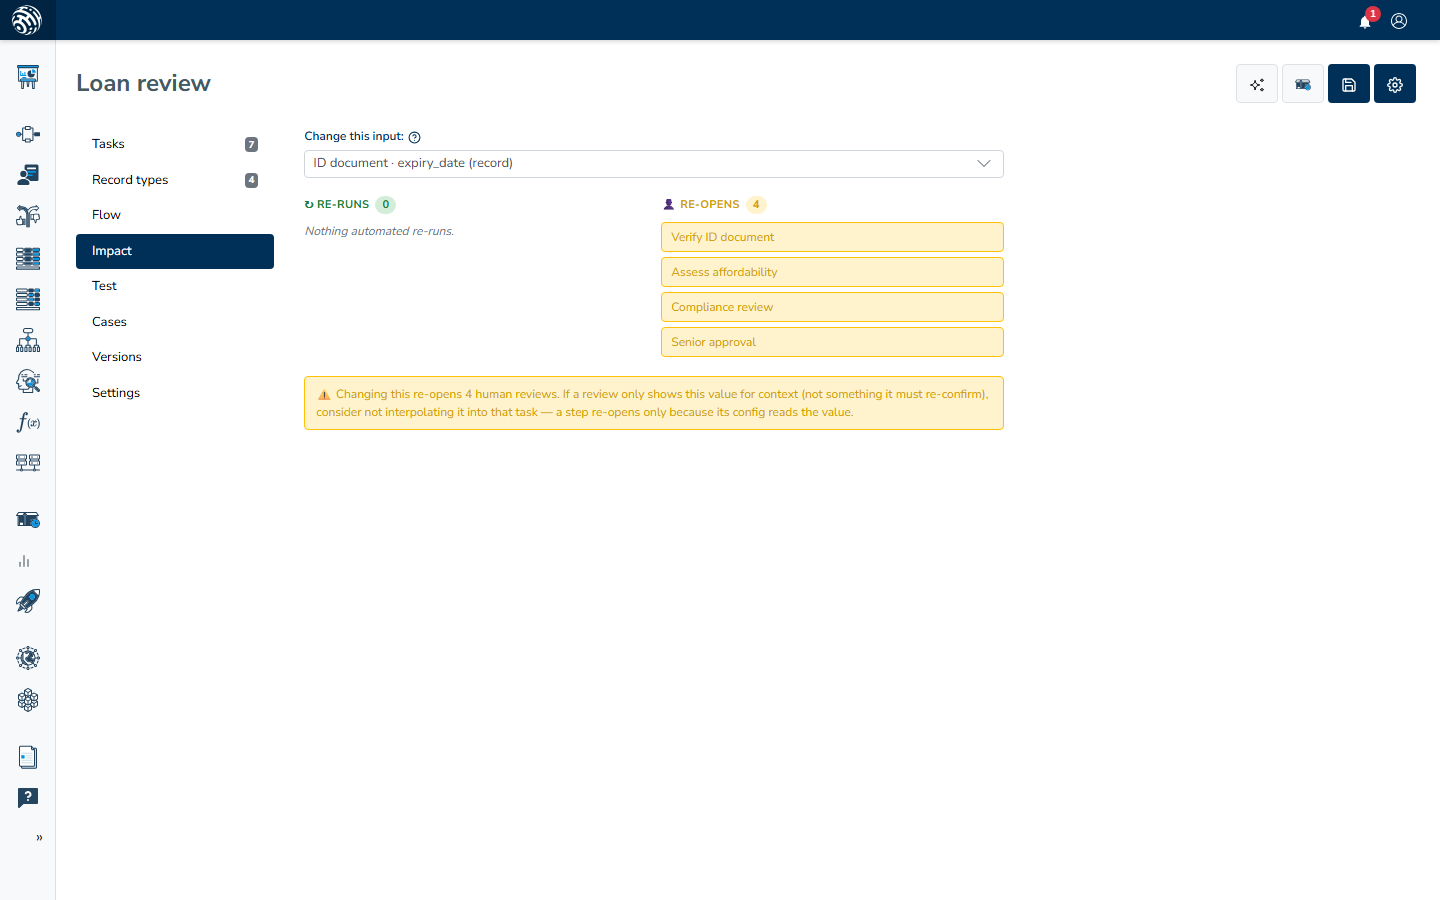
Task: Click the Tasks count badge 7
Action: click(251, 144)
